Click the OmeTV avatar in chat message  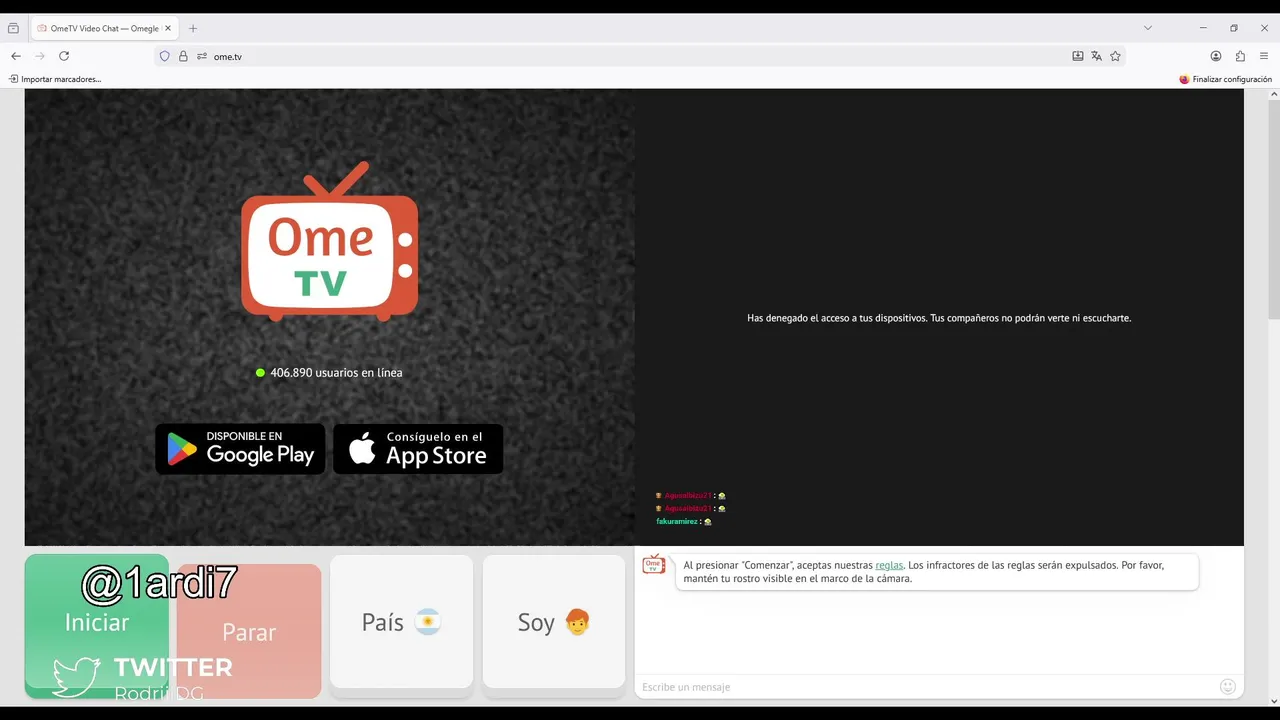pyautogui.click(x=654, y=565)
